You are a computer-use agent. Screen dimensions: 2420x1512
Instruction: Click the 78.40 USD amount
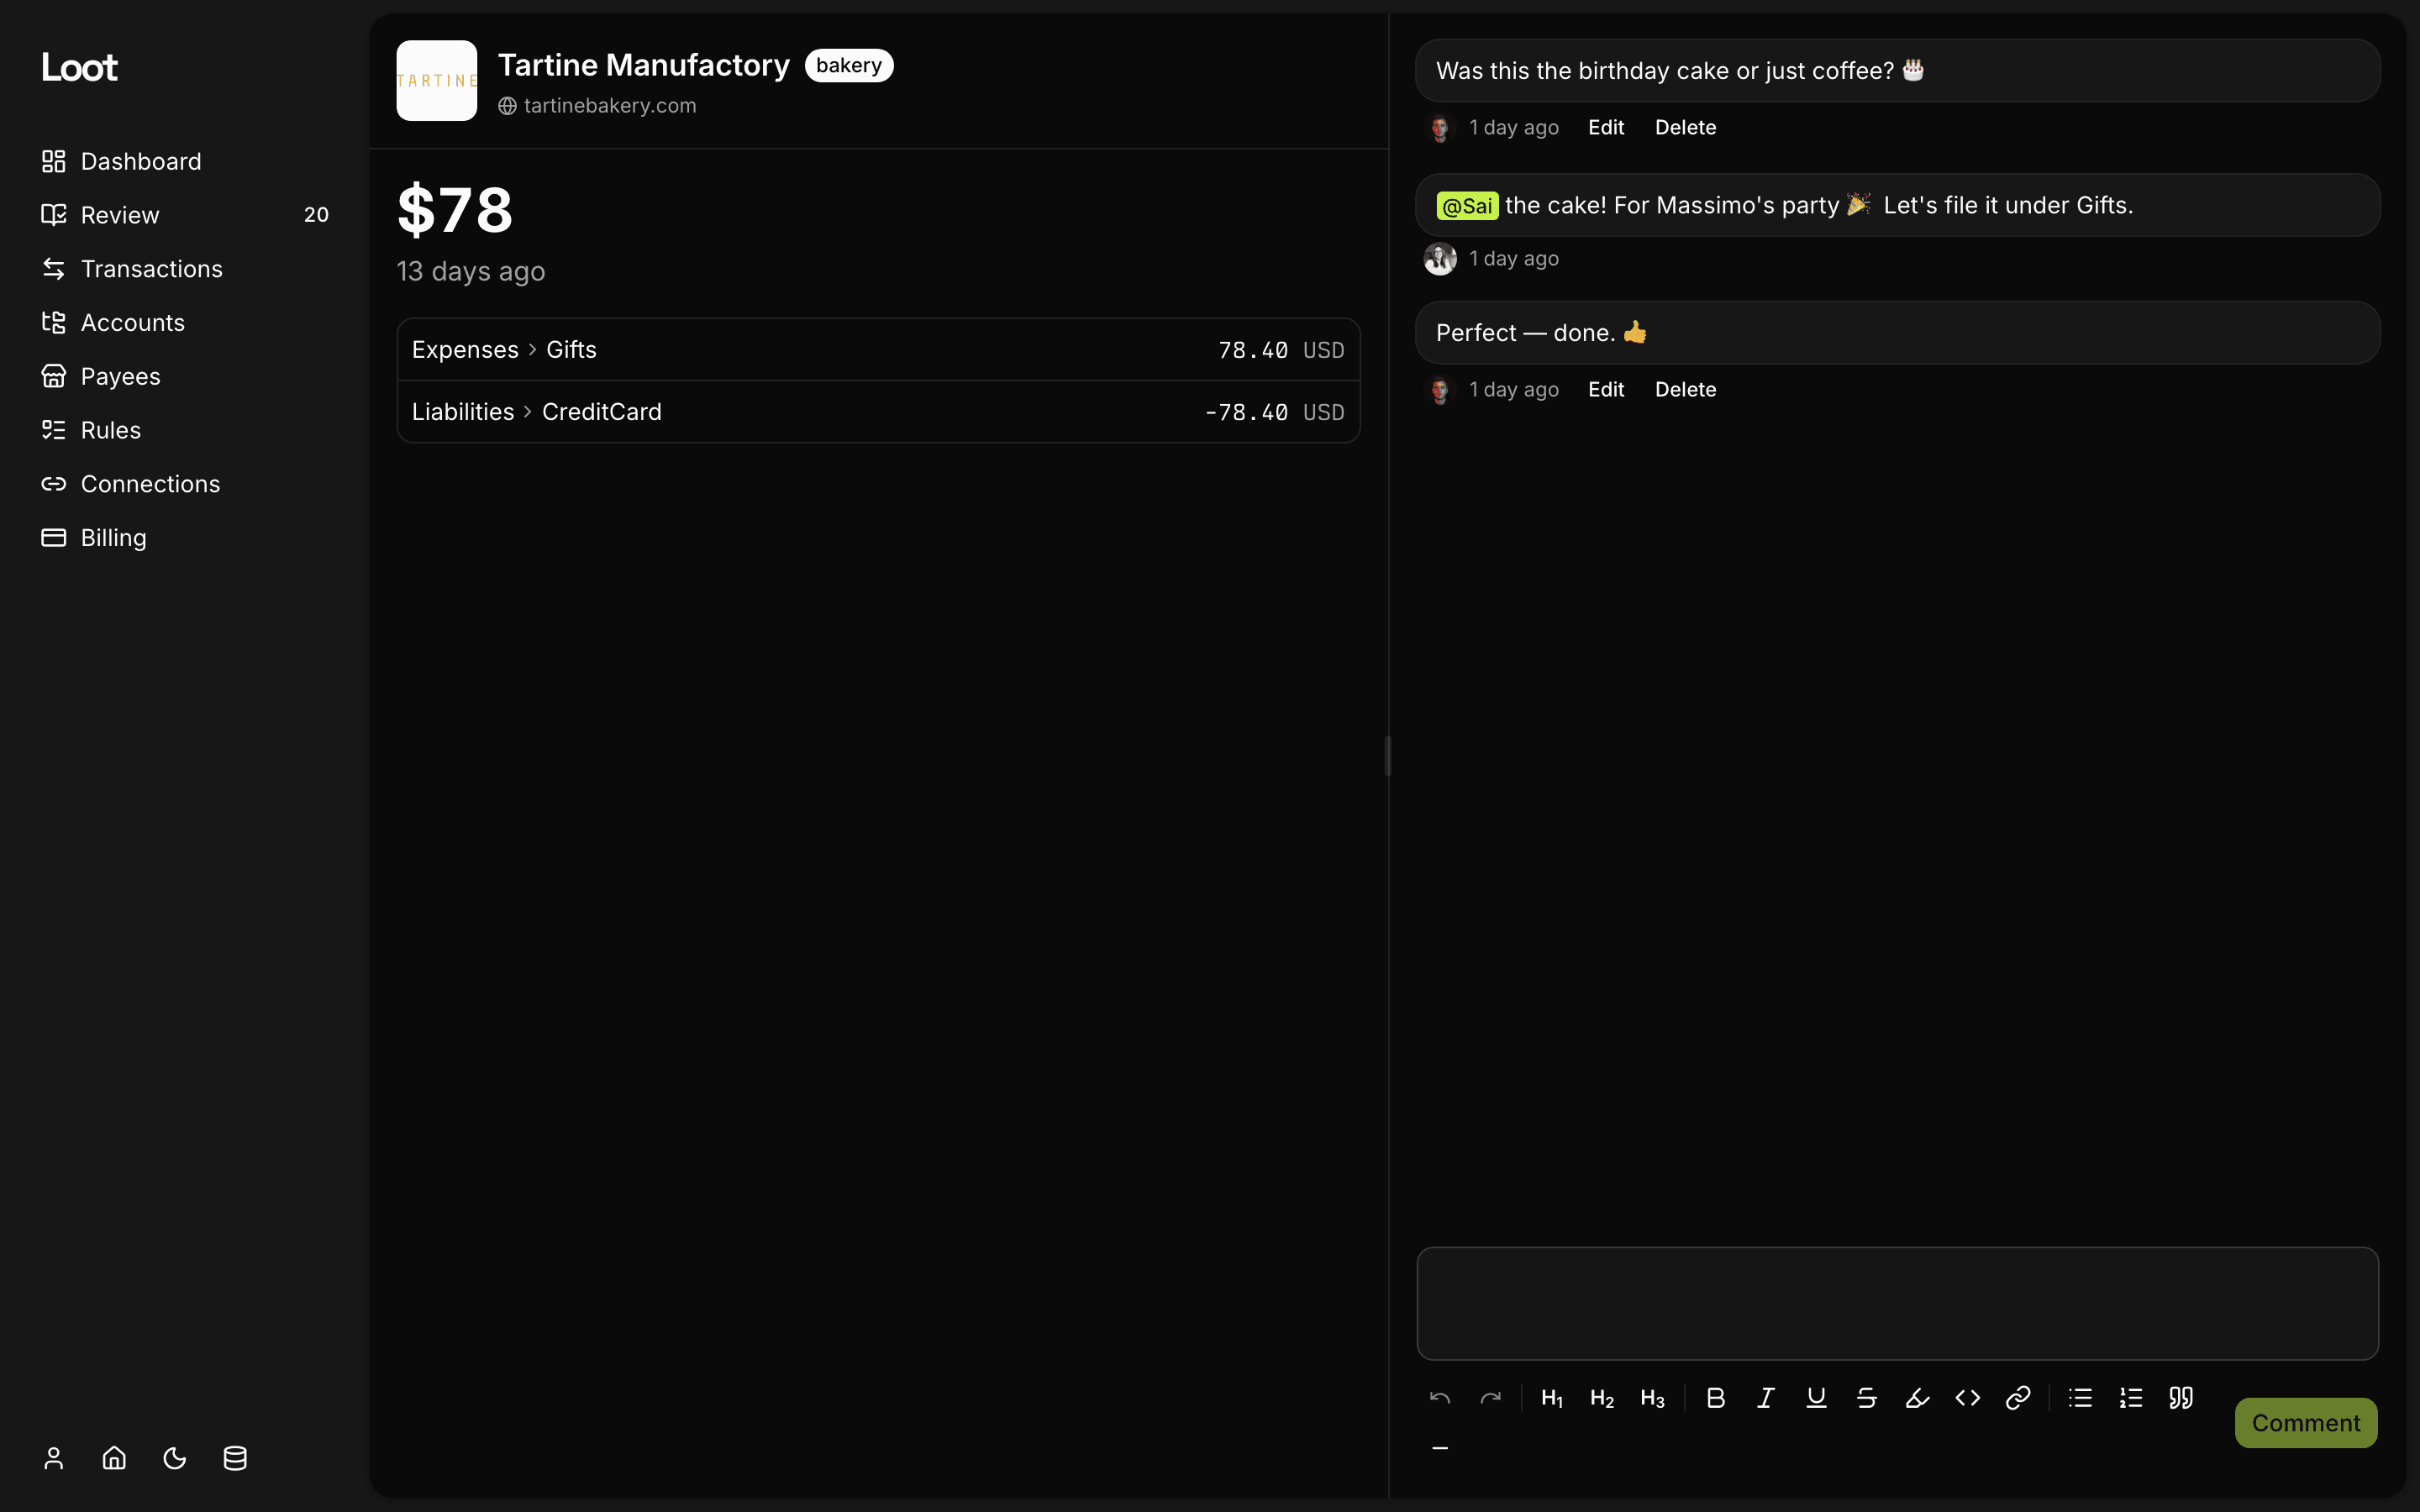(x=1281, y=351)
